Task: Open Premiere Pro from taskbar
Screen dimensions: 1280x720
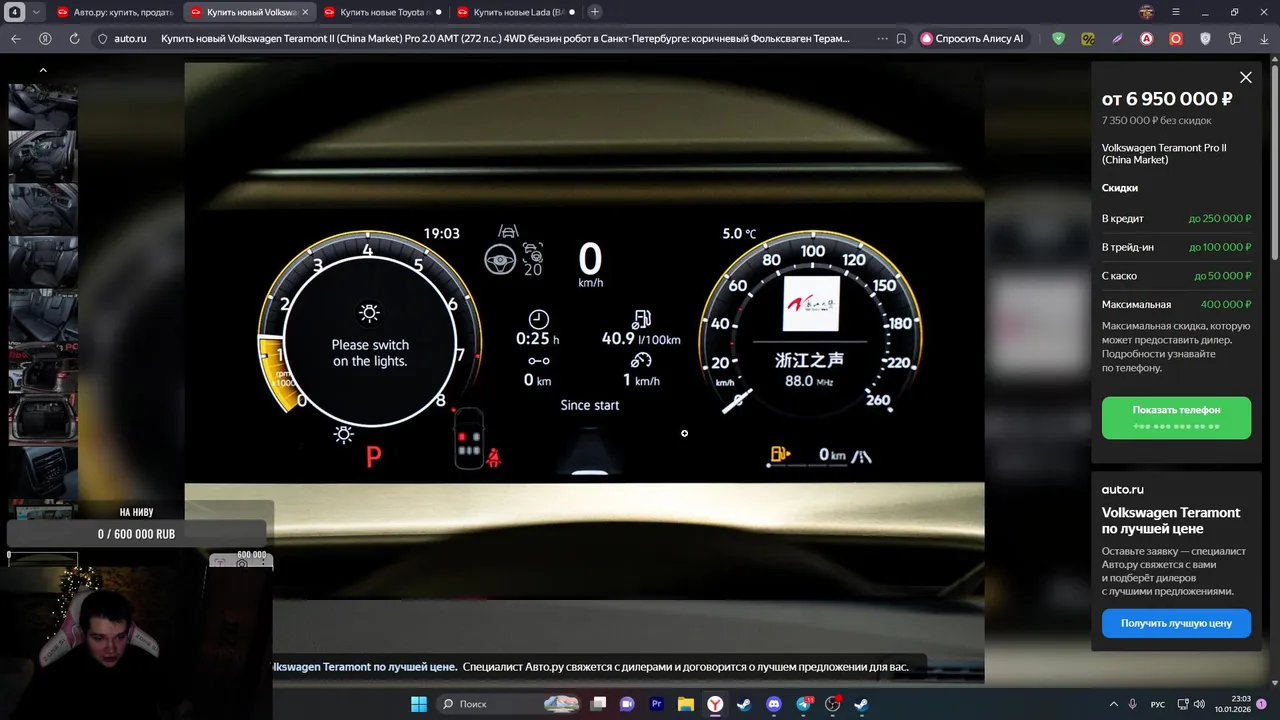Action: tap(657, 704)
